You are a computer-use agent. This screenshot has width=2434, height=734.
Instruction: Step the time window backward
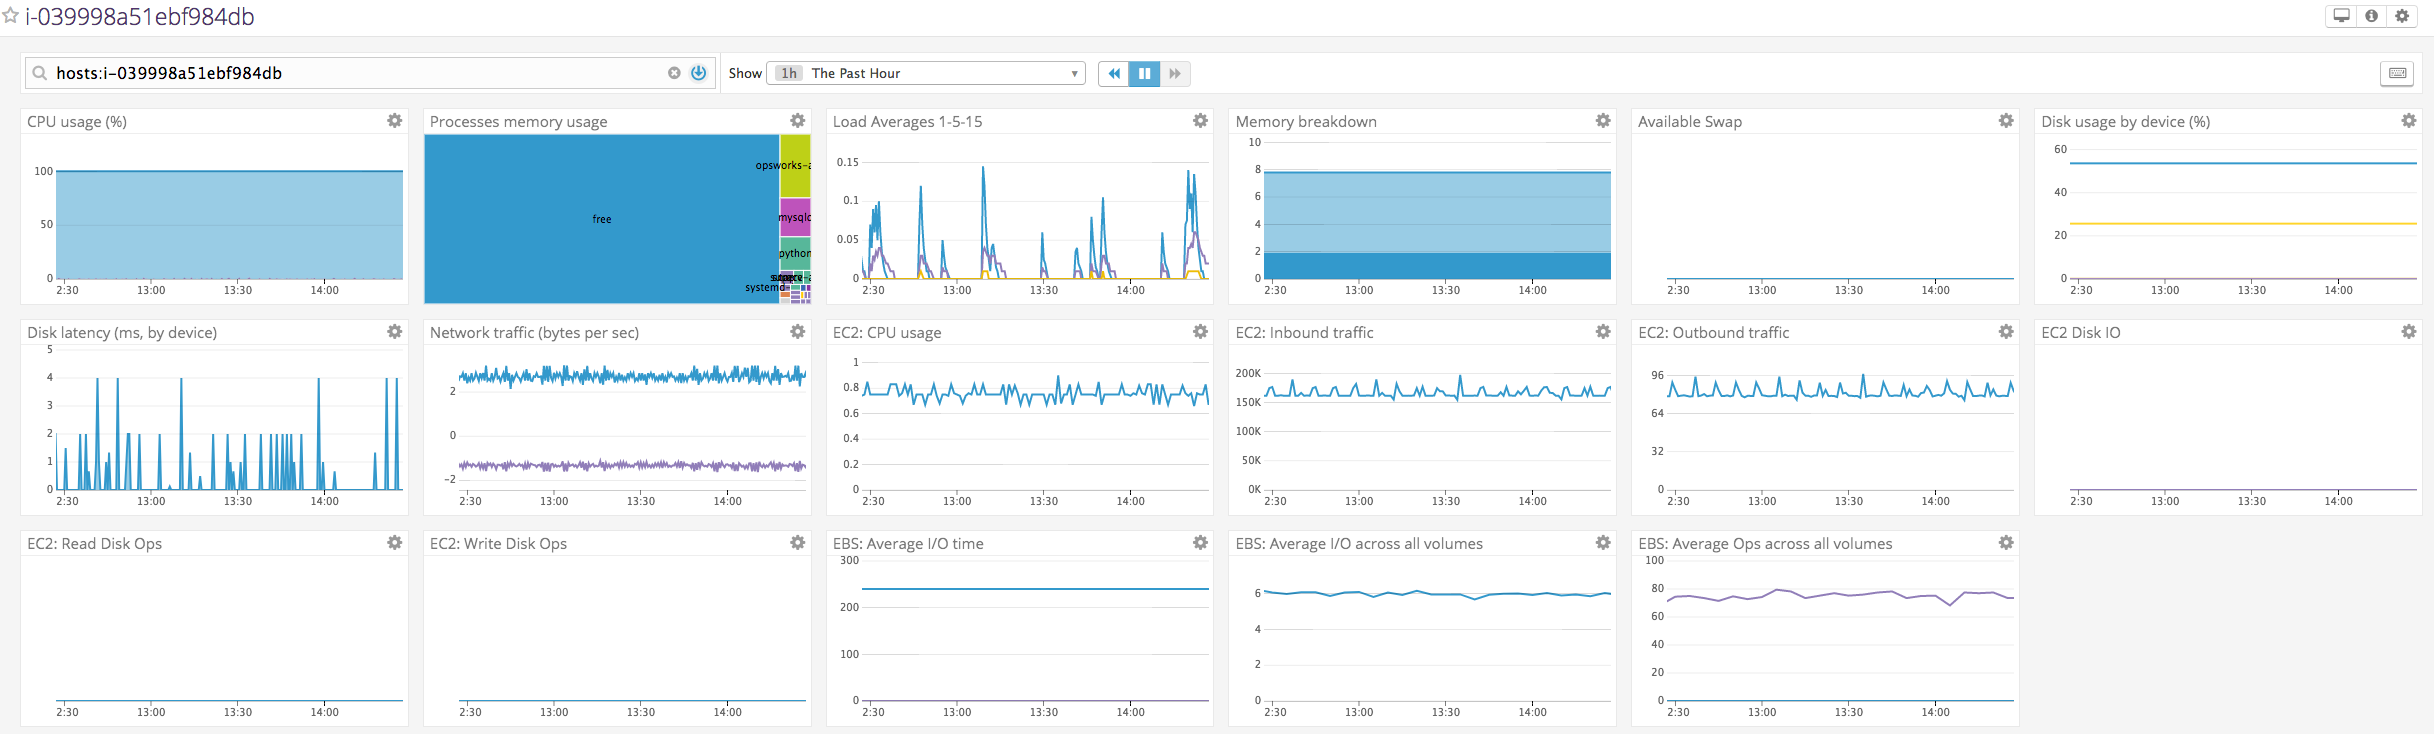(1113, 73)
